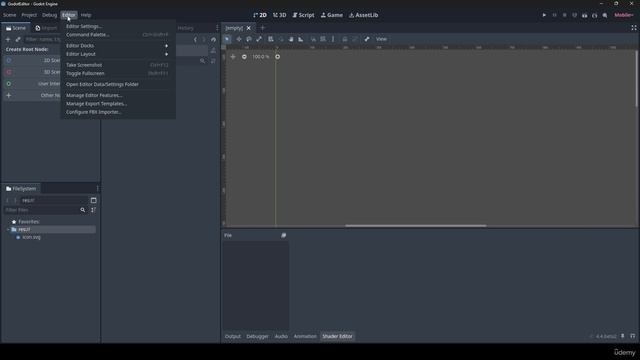
Task: Expand the Editor Layout submenu
Action: coord(118,54)
